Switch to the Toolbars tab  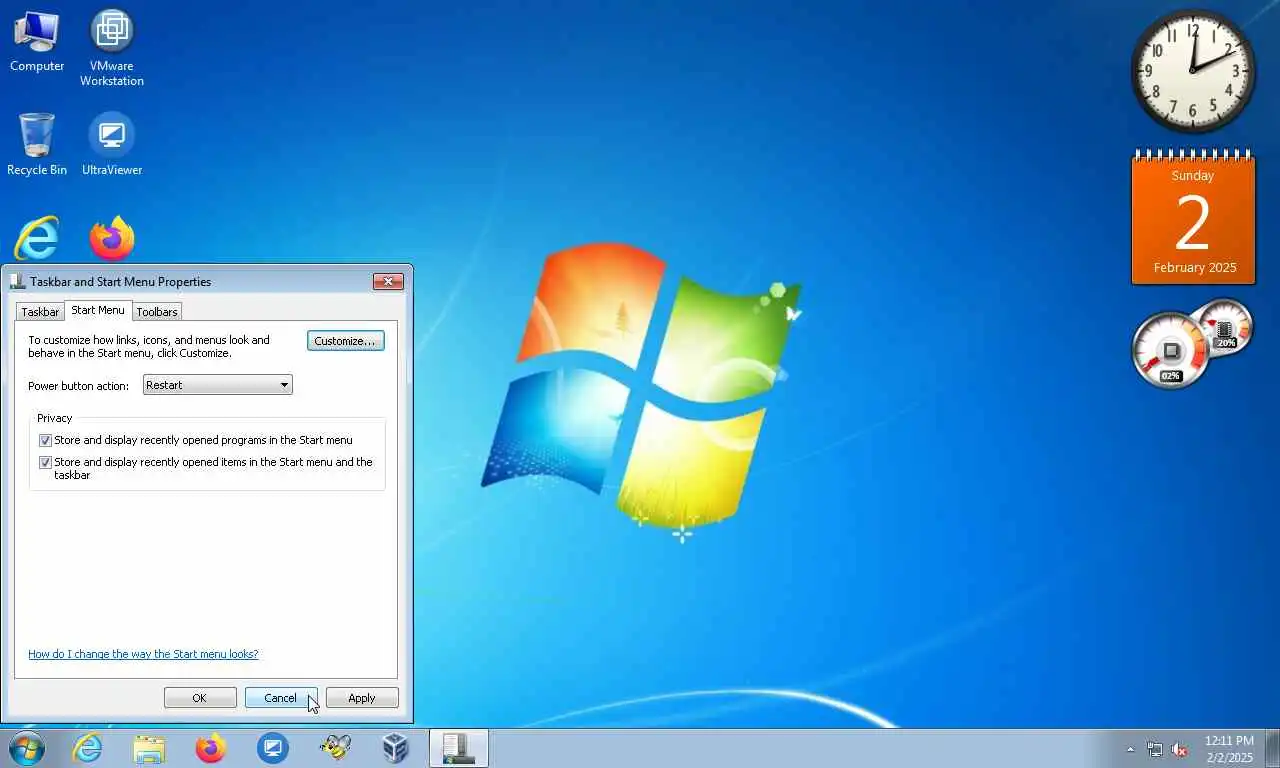157,312
